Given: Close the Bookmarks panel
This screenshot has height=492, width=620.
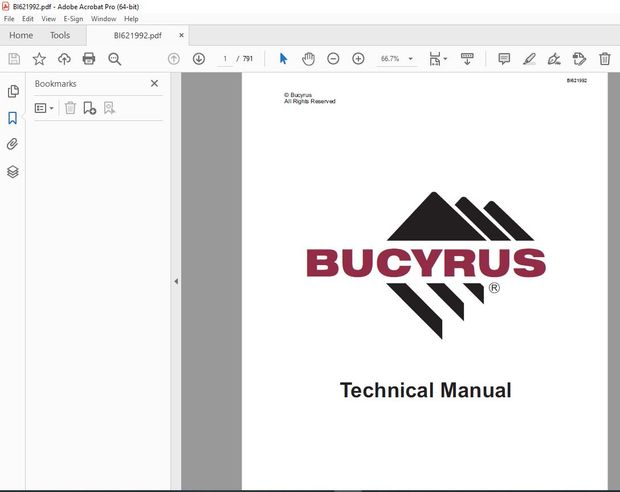Looking at the screenshot, I should click(x=155, y=83).
